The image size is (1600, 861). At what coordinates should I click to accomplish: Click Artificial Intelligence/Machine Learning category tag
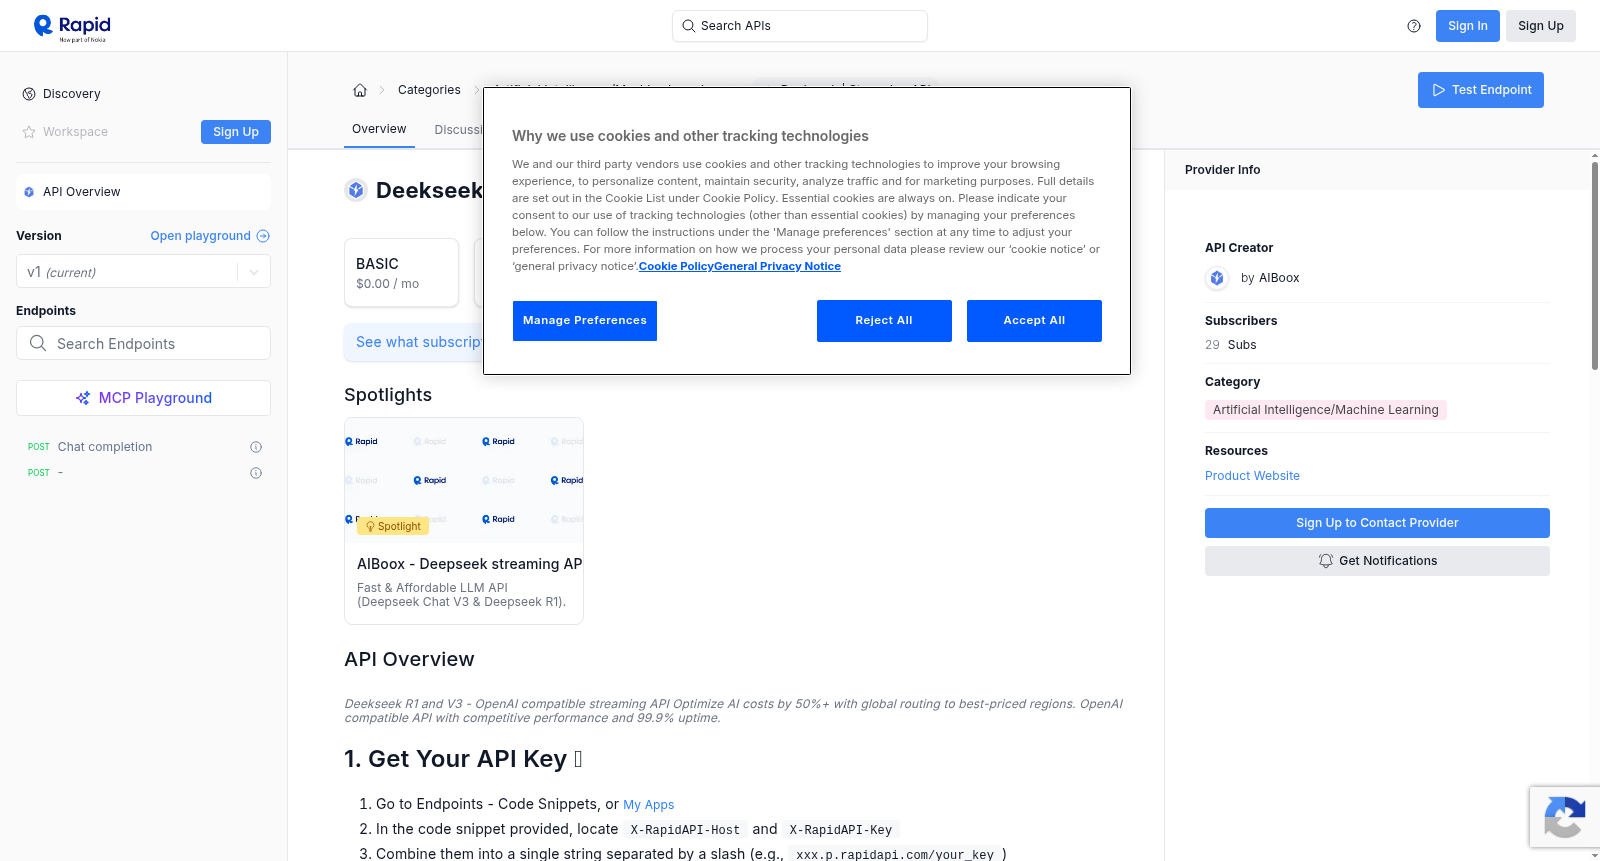[1326, 410]
